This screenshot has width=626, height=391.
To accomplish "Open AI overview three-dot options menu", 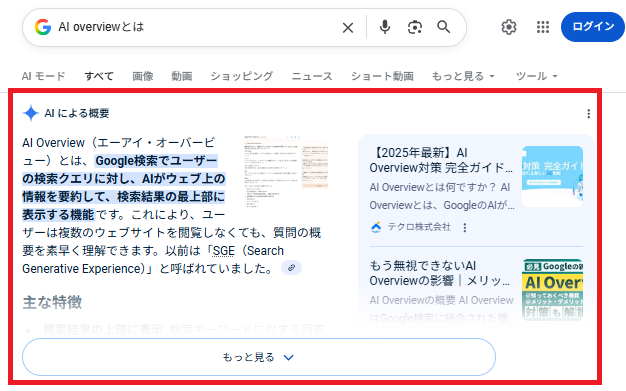I will 588,114.
